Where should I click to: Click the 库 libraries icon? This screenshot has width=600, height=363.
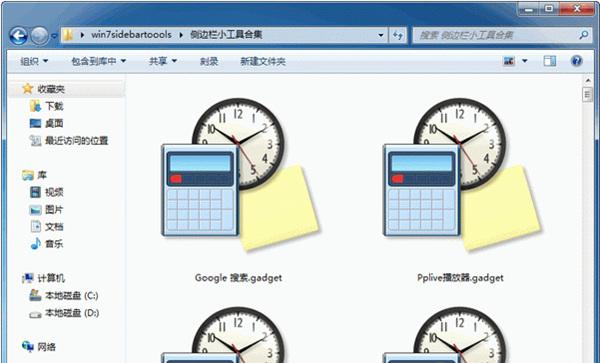point(28,175)
